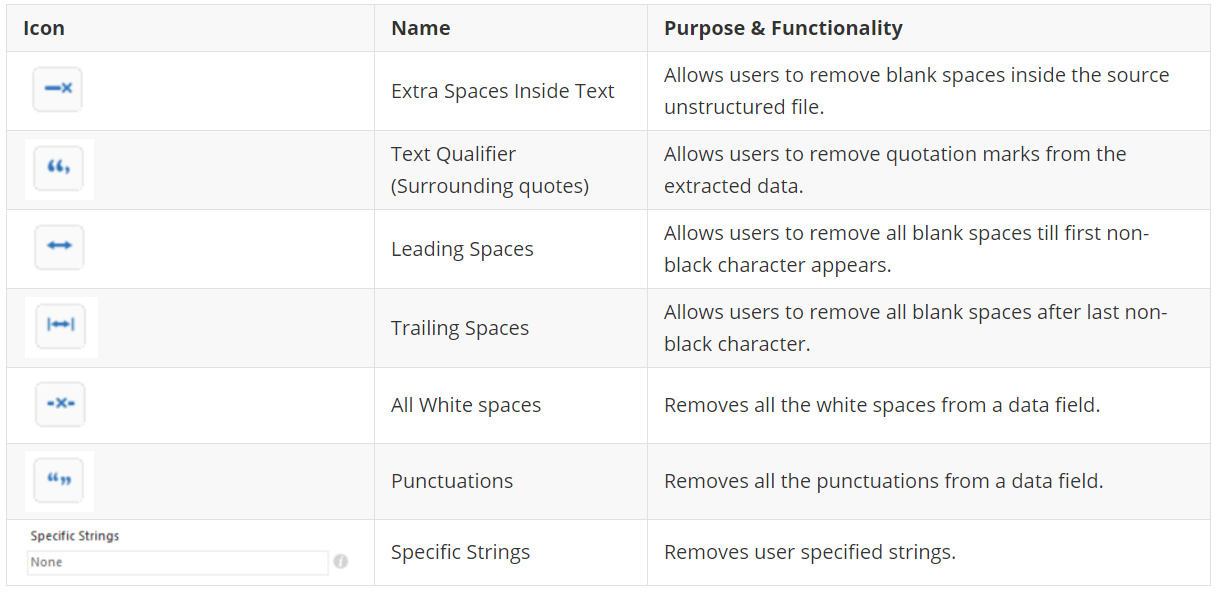The width and height of the screenshot is (1217, 594).
Task: Click the Extra Spaces Inside Text icon
Action: click(58, 89)
